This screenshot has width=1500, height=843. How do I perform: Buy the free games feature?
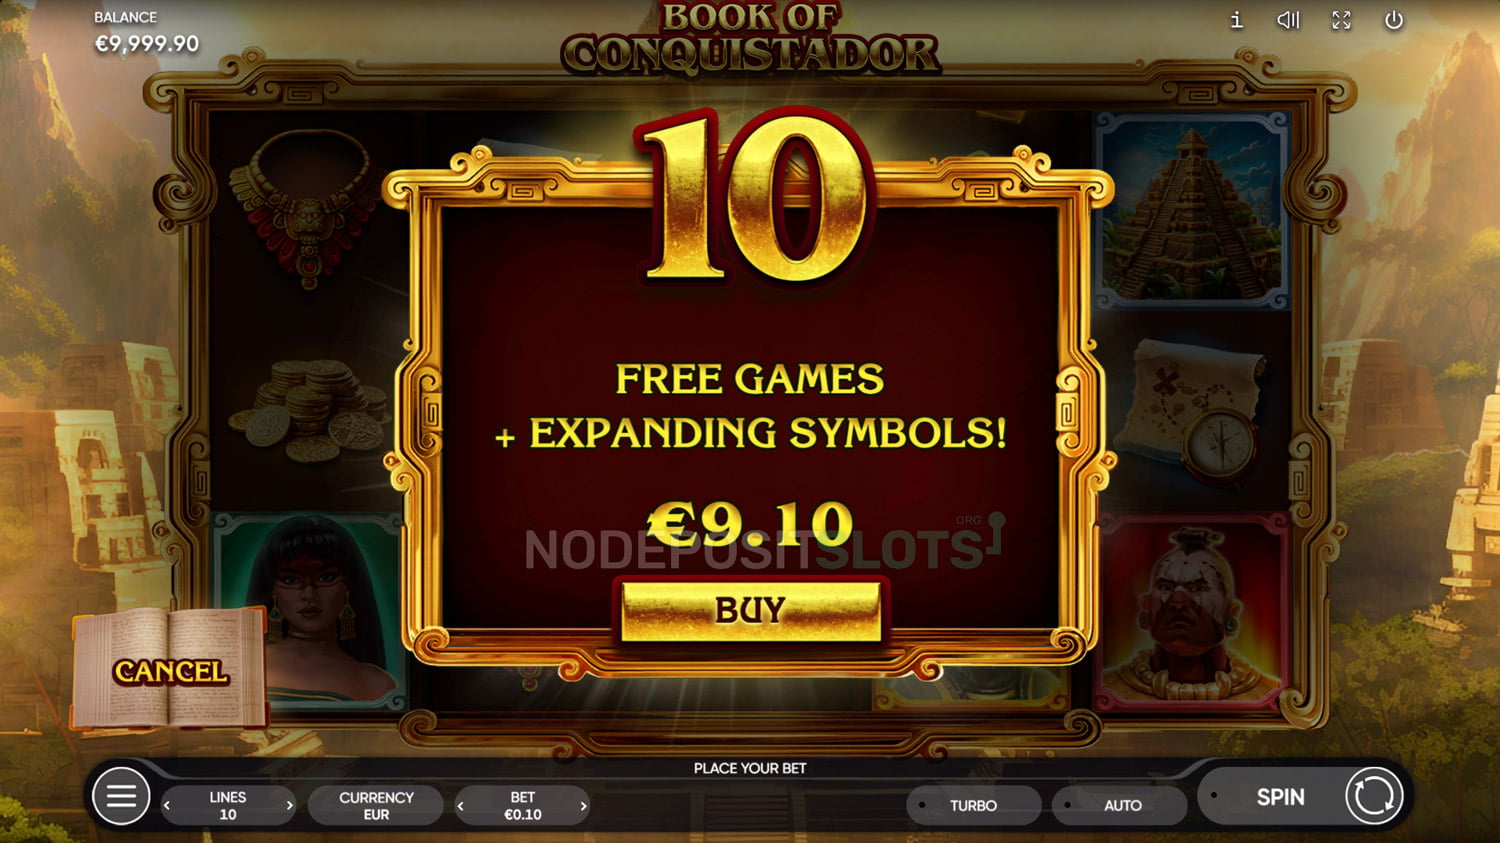coord(750,610)
